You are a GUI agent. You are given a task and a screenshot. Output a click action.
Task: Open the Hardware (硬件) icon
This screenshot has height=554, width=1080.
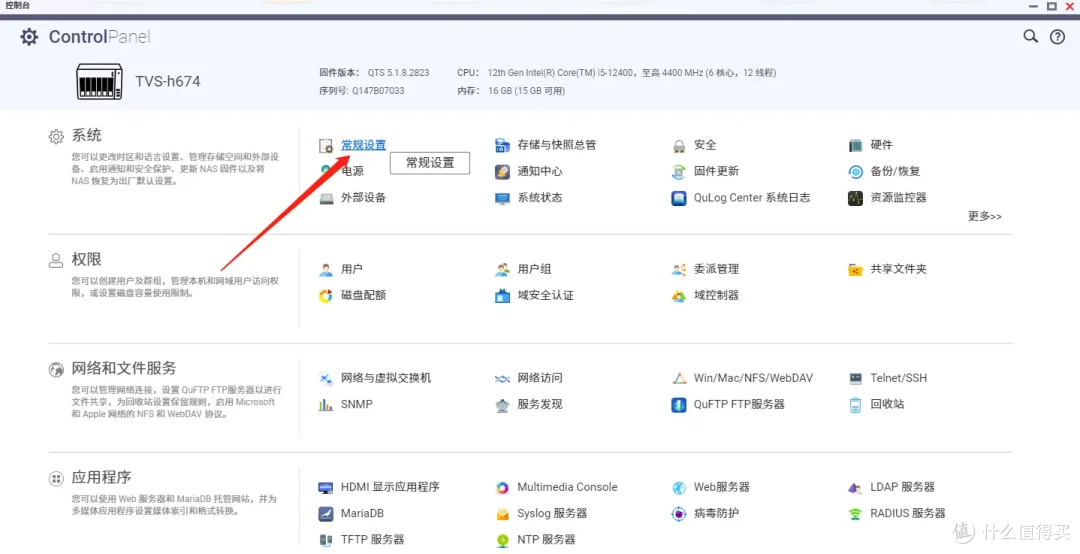(x=855, y=145)
